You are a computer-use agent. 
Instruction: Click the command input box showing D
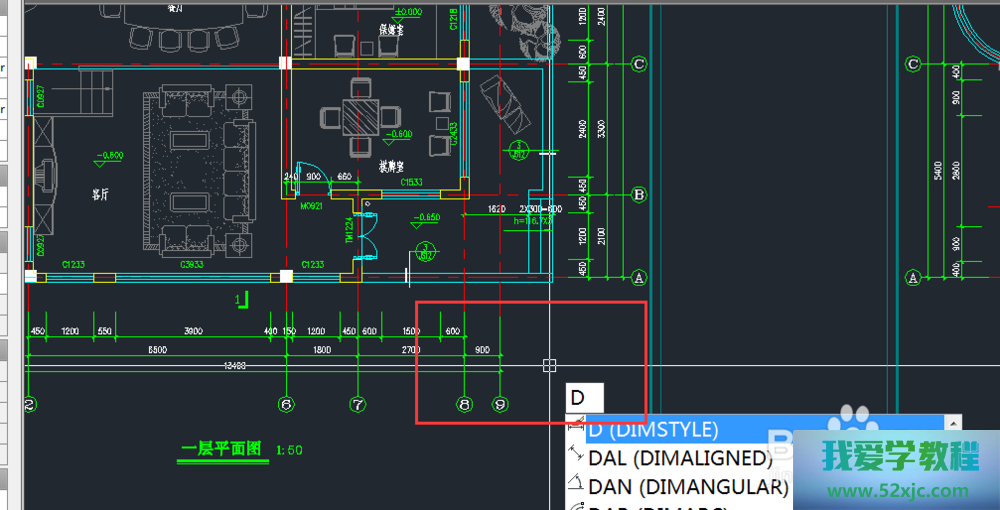click(x=584, y=397)
